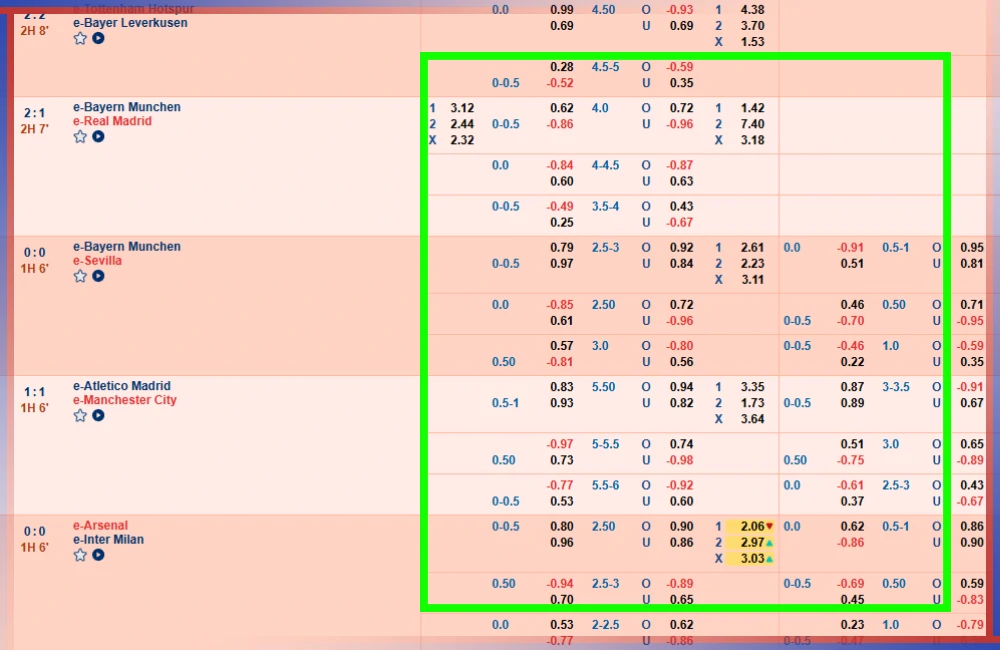
Task: Add Atletico Madrid vs Manchester City to favorites
Action: pos(80,415)
